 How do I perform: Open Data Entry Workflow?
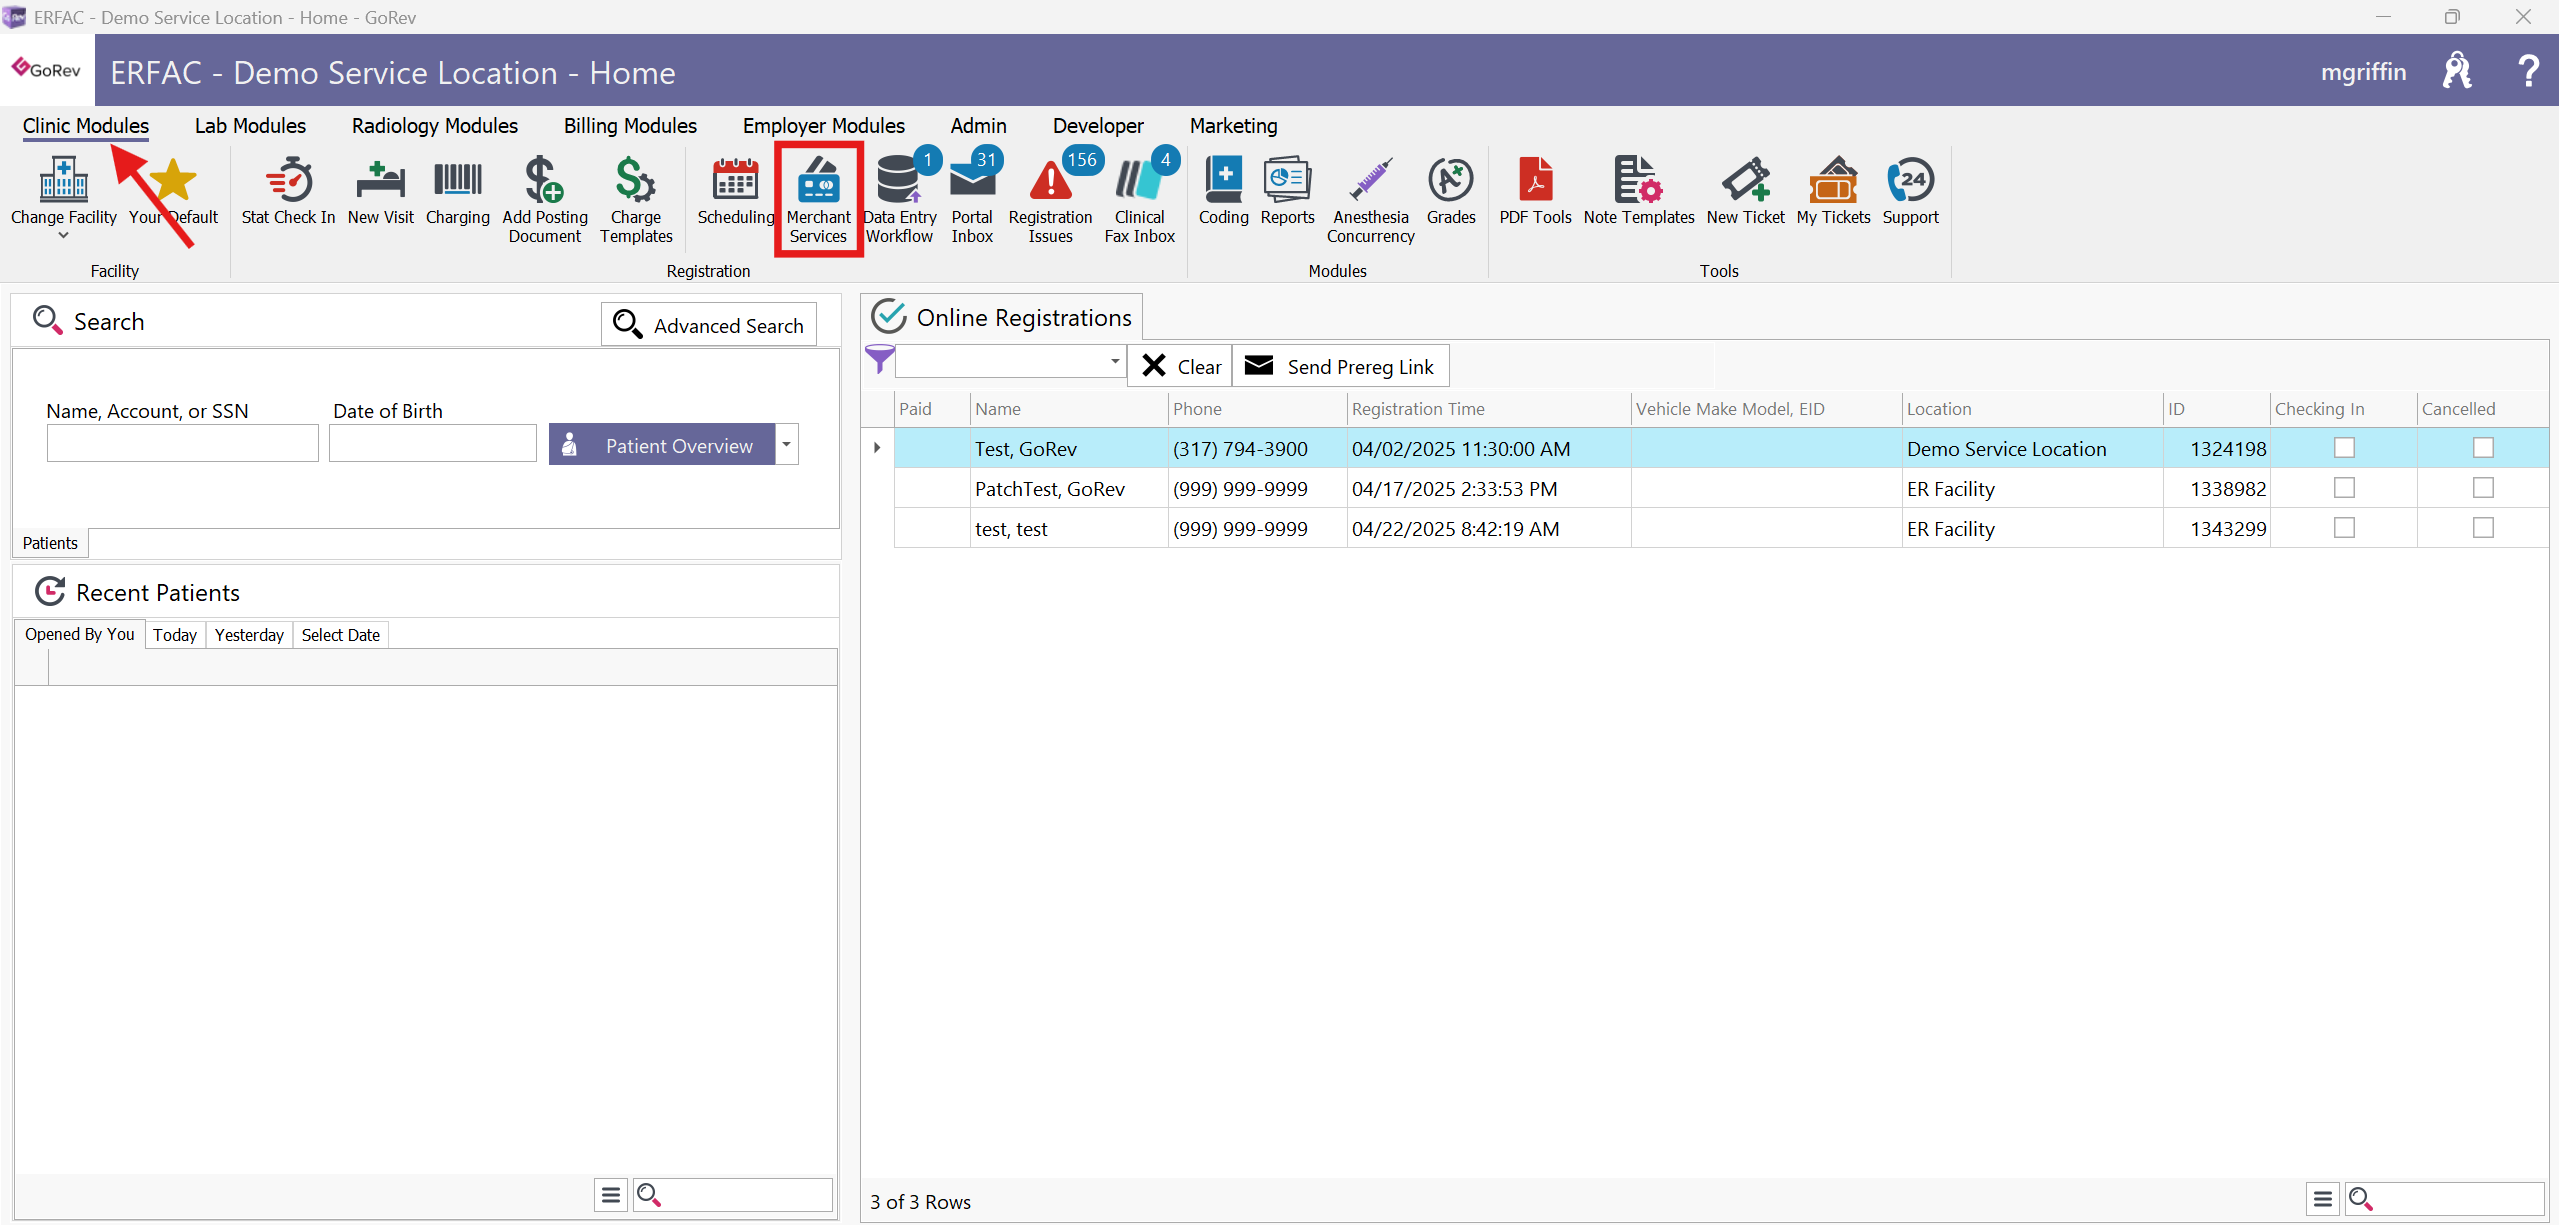(x=900, y=200)
